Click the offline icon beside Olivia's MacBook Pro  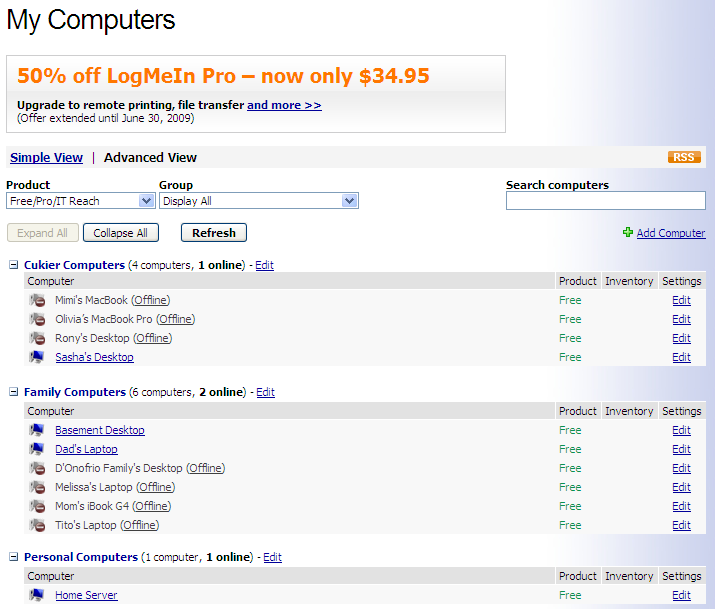[37, 319]
